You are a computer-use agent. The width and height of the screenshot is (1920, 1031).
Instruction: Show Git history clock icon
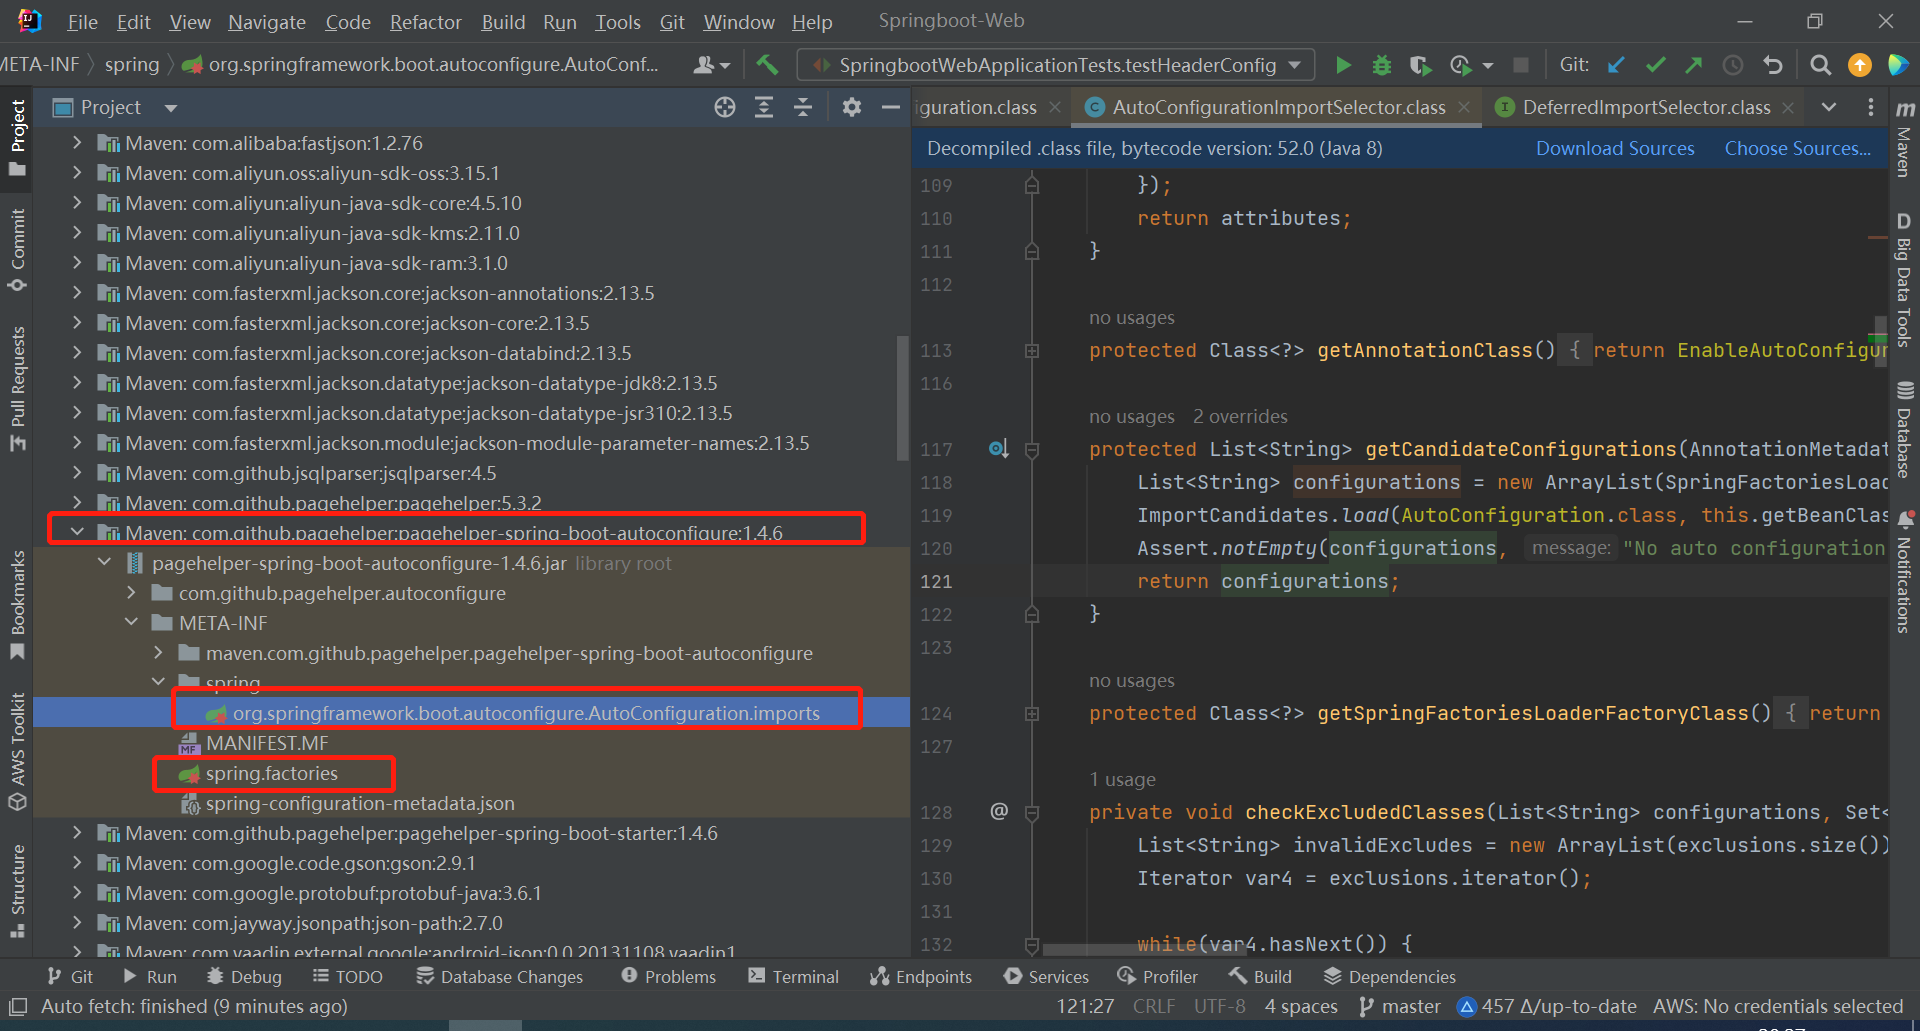(x=1732, y=65)
